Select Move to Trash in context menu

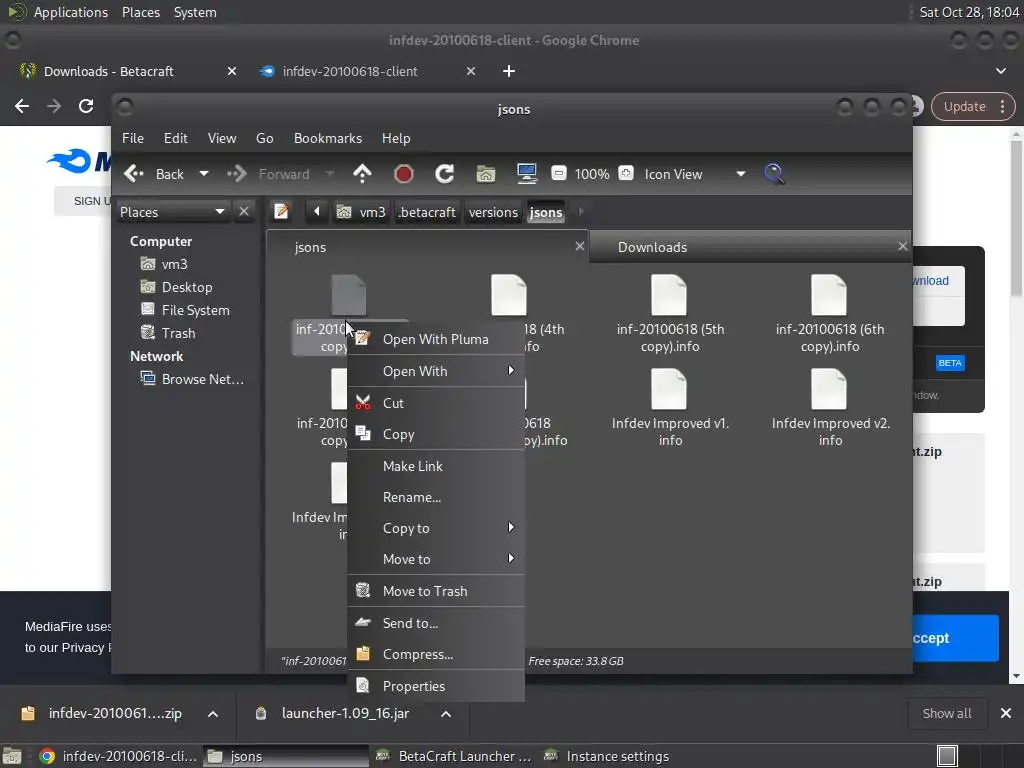(x=424, y=591)
